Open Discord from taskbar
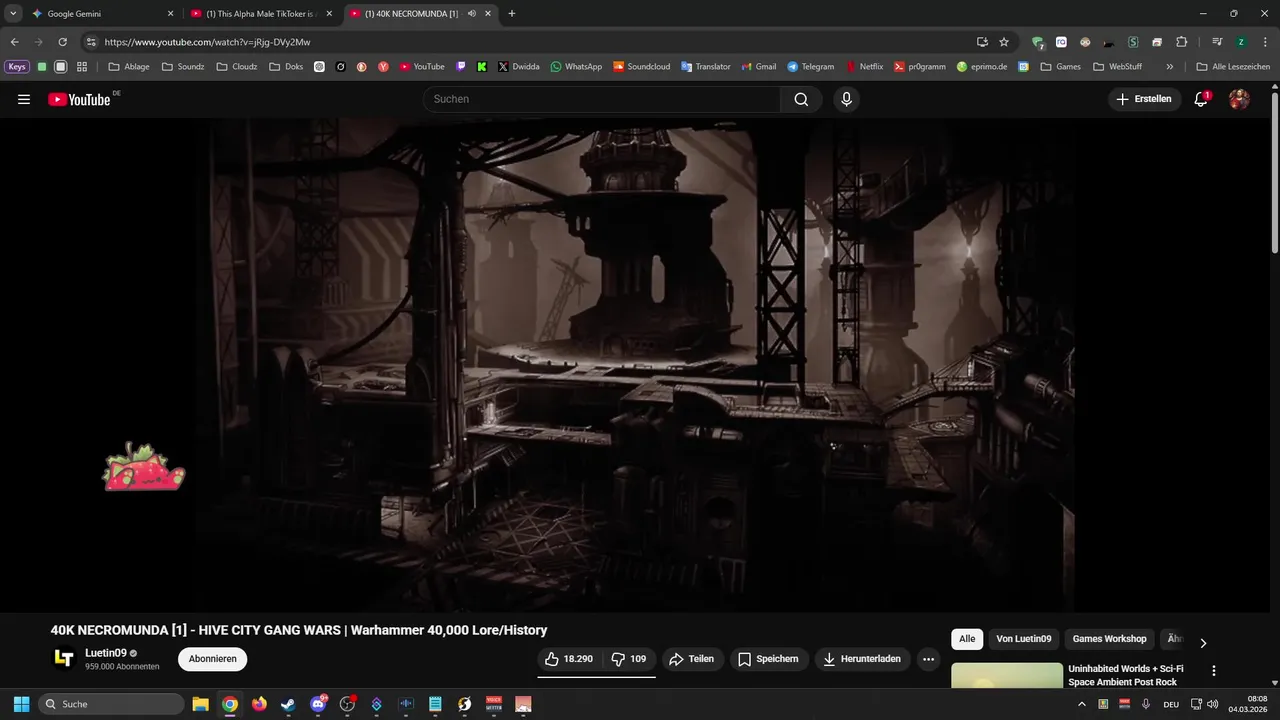Image resolution: width=1280 pixels, height=720 pixels. coord(319,704)
